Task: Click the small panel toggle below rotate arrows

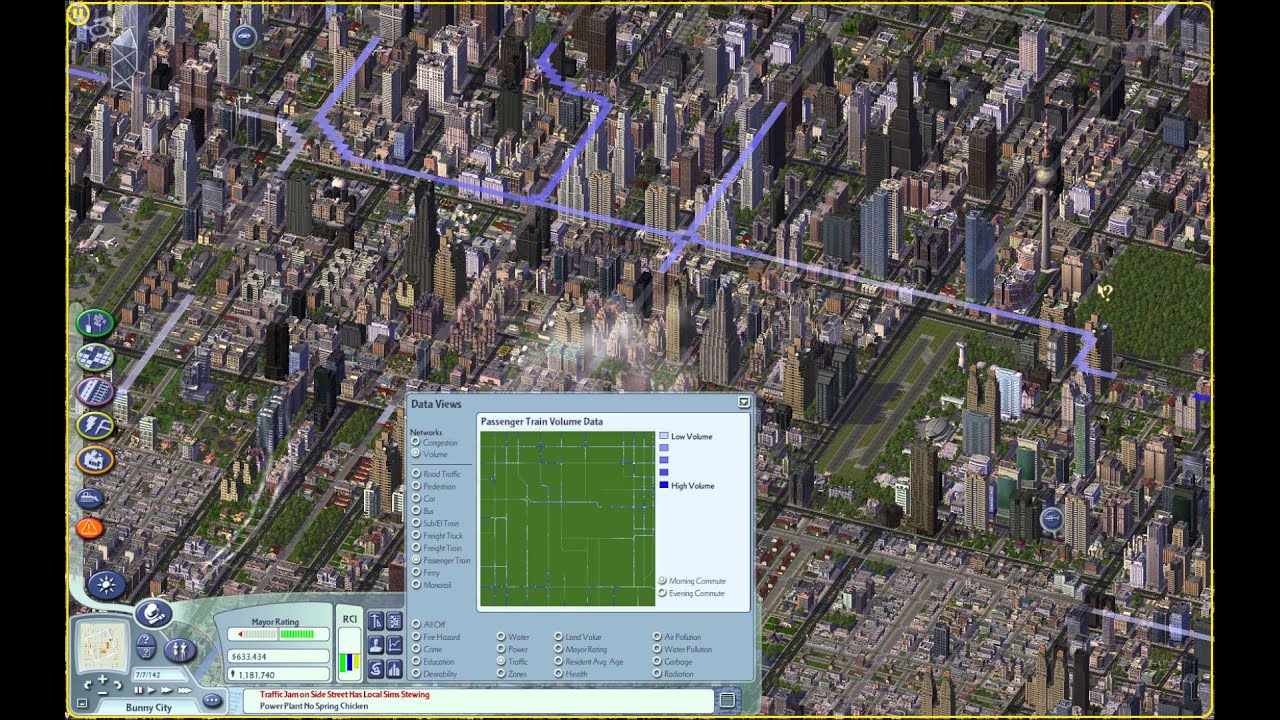Action: click(x=82, y=703)
